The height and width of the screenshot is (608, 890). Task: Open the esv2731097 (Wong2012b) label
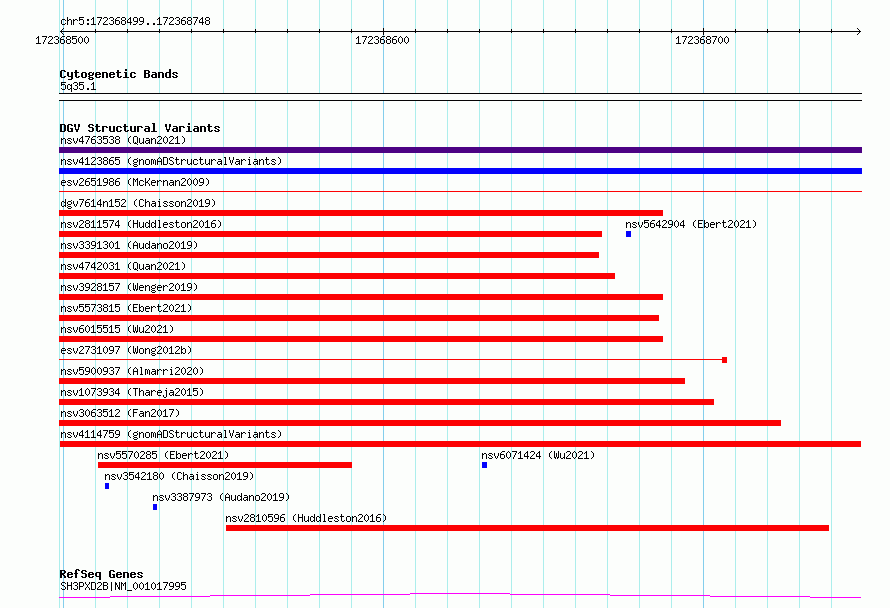click(126, 350)
